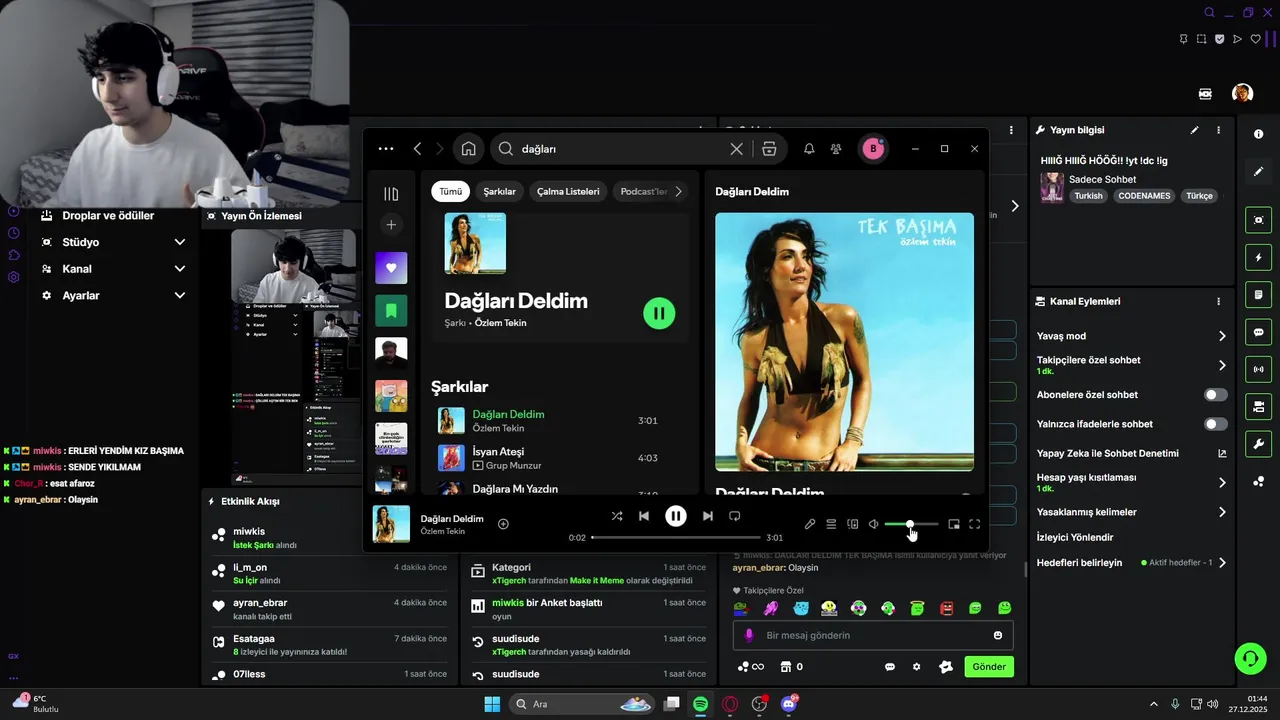The width and height of the screenshot is (1280, 720).
Task: Click the lightning bolt quick action icon
Action: coord(1258,258)
